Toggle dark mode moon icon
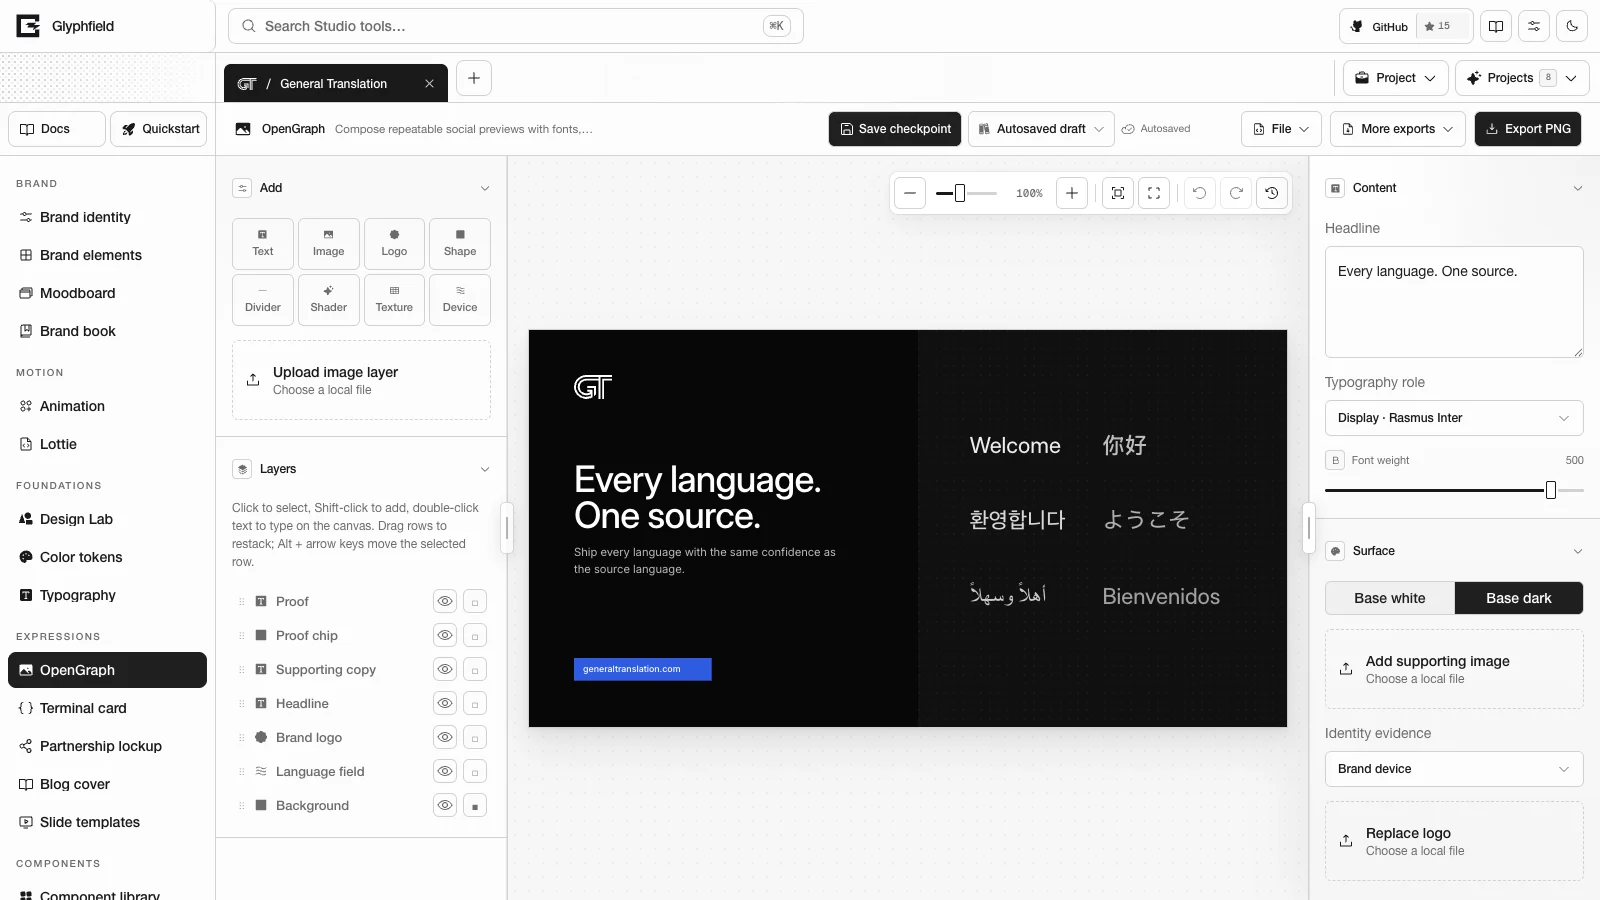This screenshot has width=1600, height=900. pyautogui.click(x=1572, y=26)
